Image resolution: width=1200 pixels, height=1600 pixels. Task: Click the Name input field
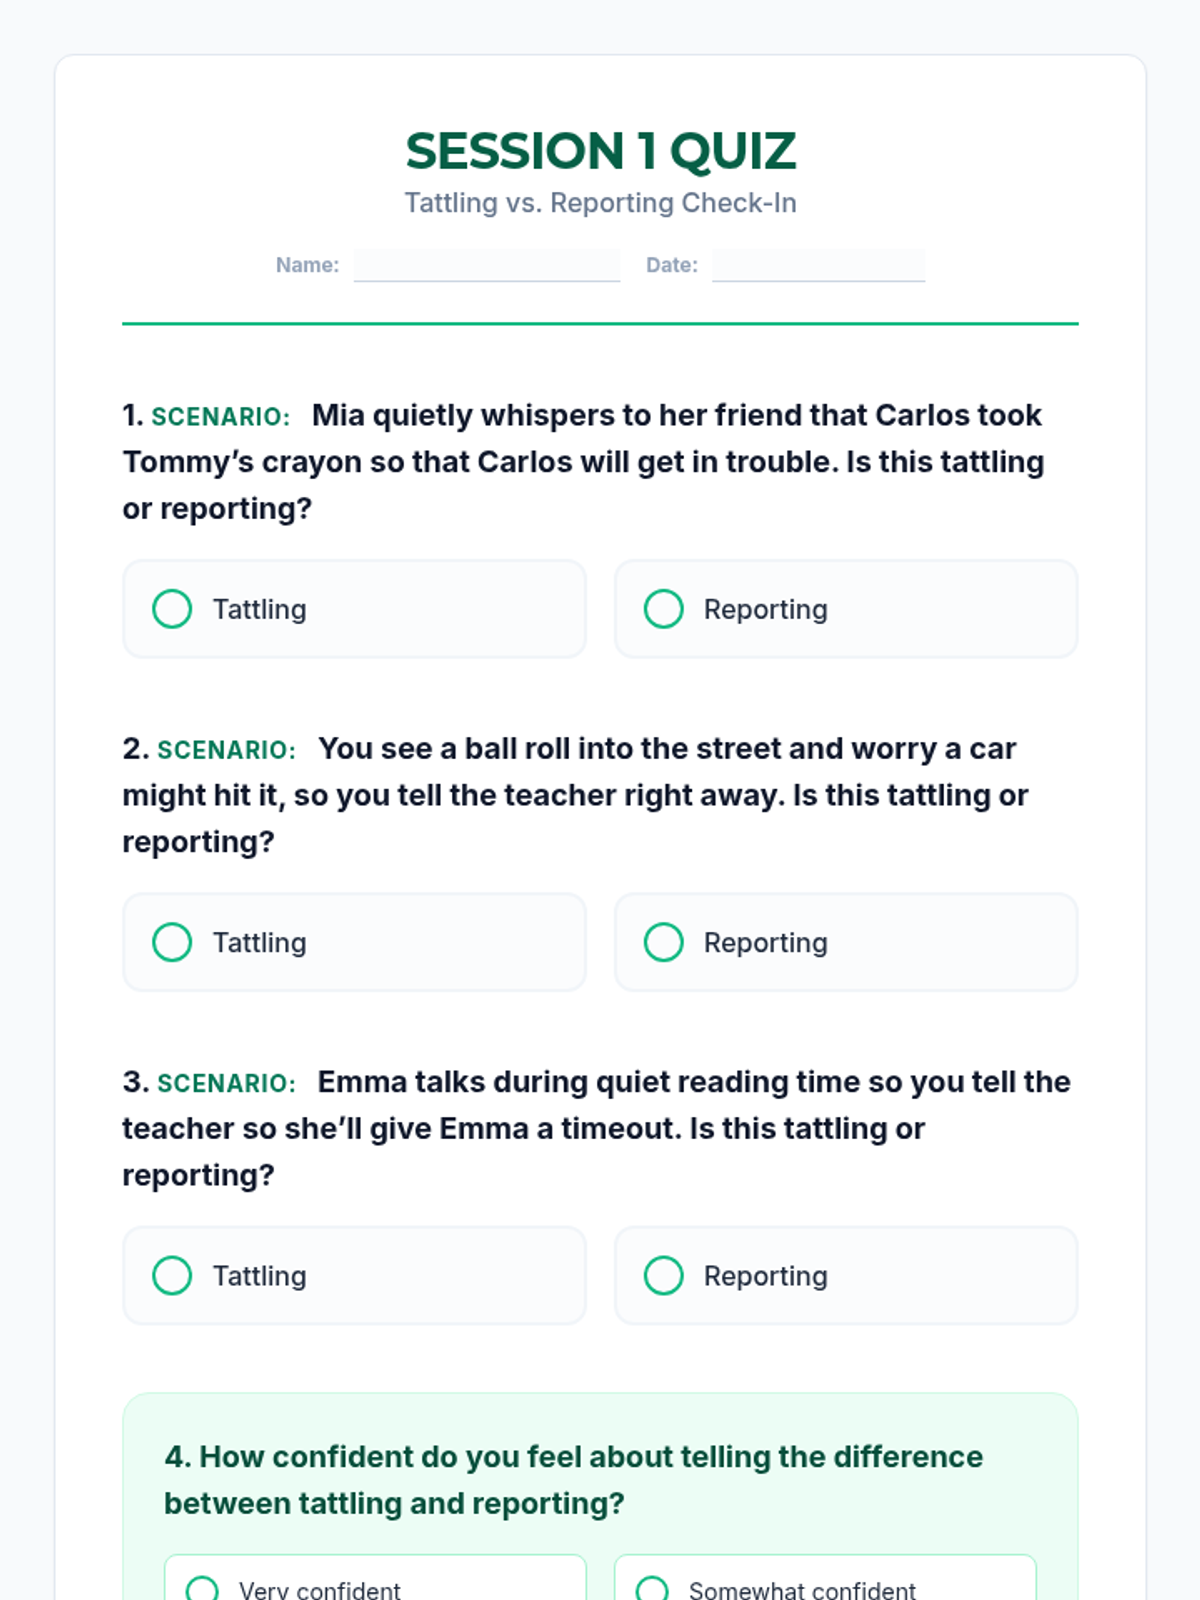point(486,265)
